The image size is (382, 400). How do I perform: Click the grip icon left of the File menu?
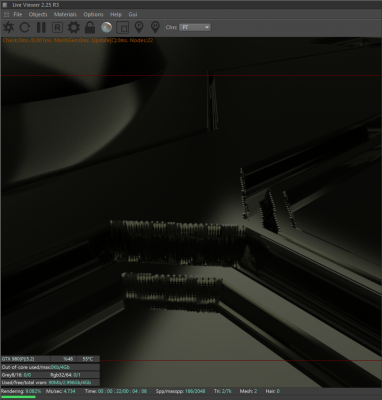(x=6, y=14)
